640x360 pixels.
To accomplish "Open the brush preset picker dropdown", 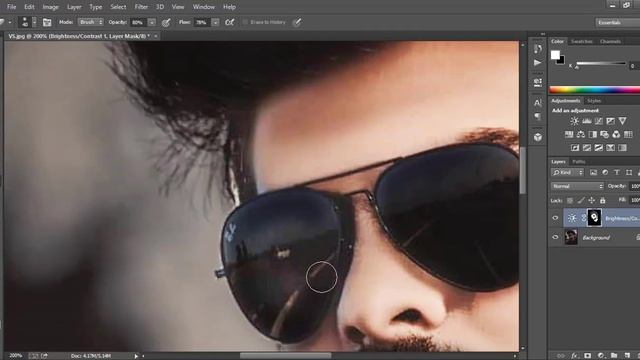I will (34, 22).
